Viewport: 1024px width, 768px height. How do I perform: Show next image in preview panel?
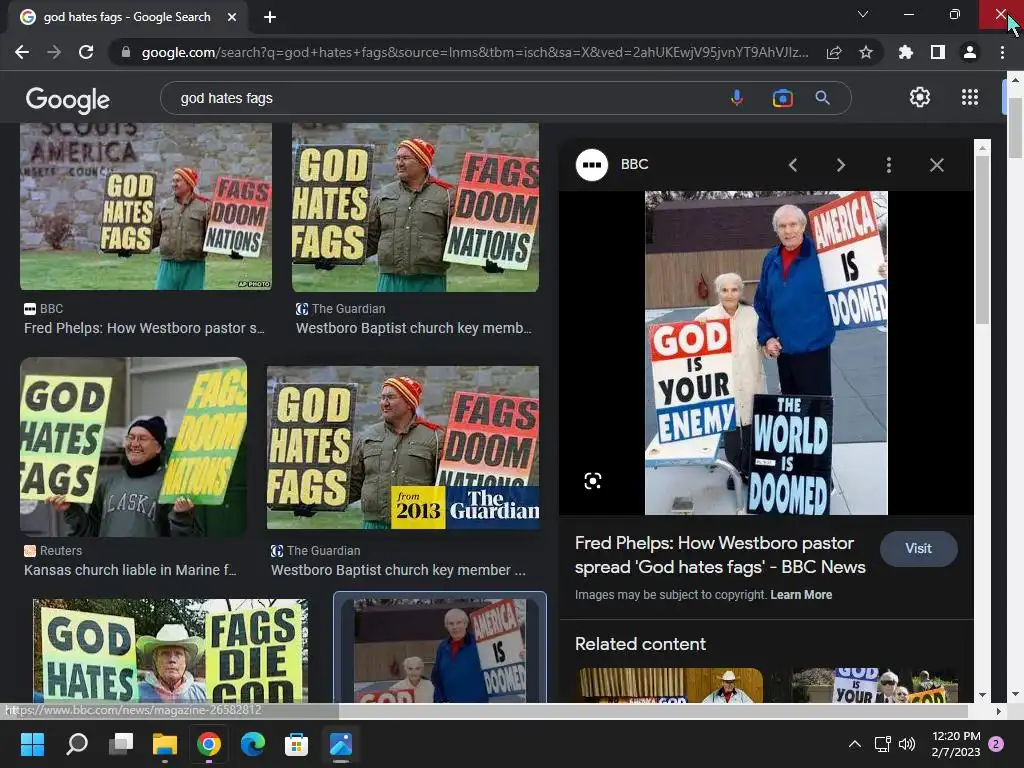pos(840,165)
